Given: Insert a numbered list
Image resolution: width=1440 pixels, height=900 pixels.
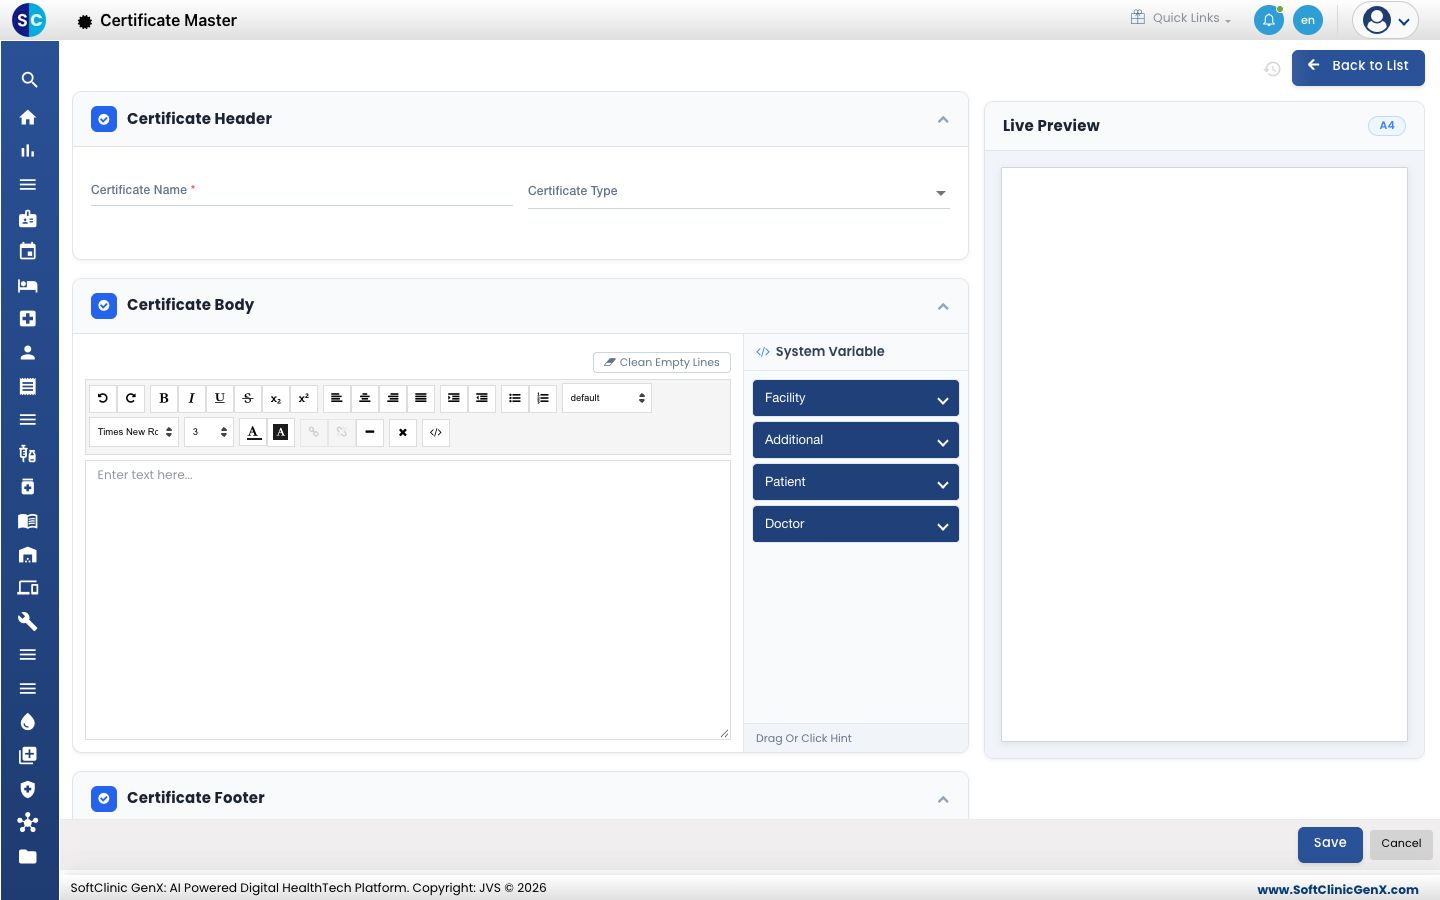Looking at the screenshot, I should [543, 398].
